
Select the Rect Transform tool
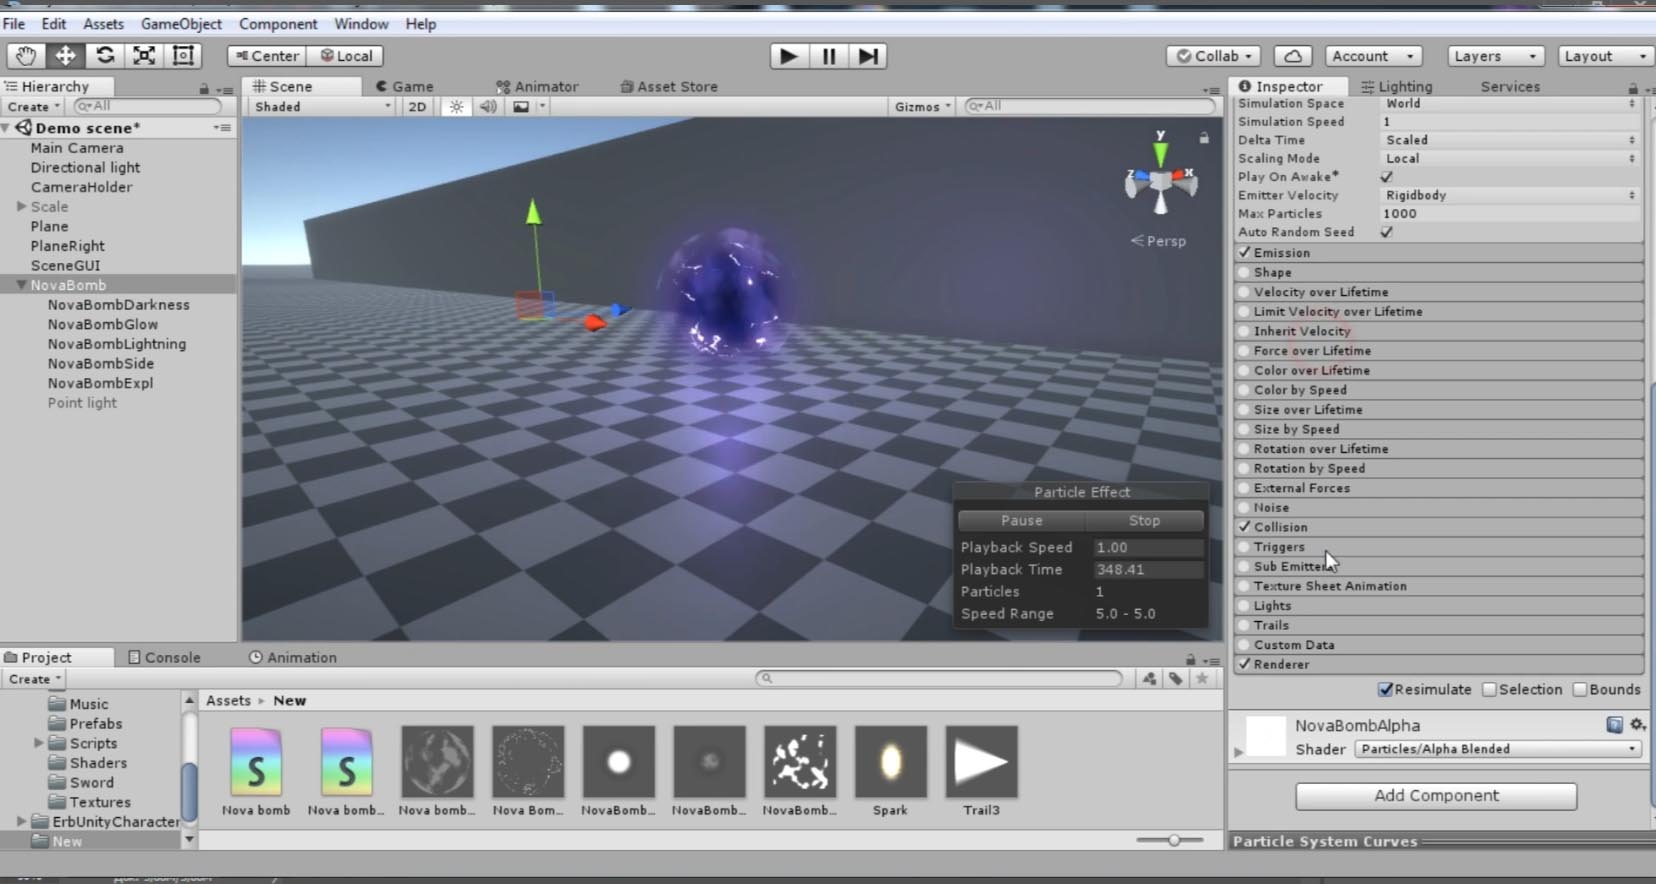tap(183, 56)
